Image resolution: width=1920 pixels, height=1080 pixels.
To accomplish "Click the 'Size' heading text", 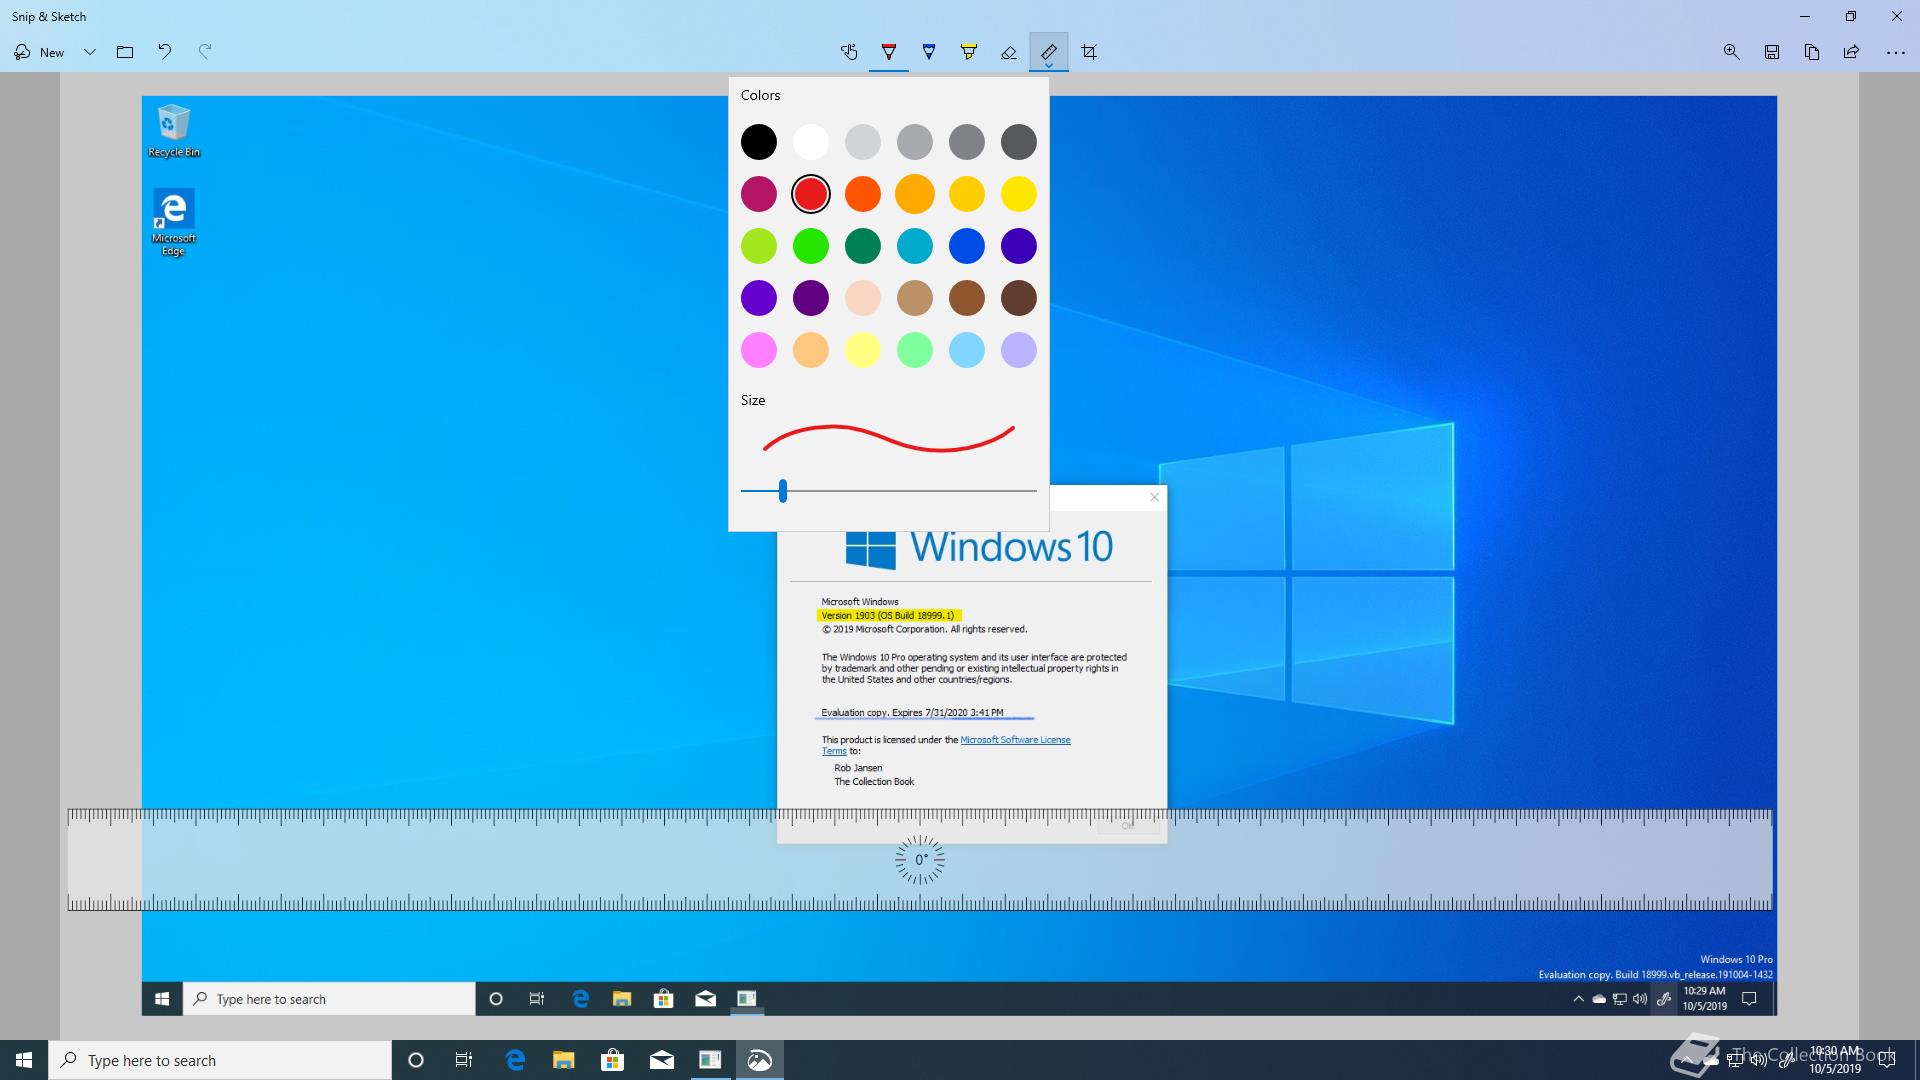I will click(x=753, y=400).
